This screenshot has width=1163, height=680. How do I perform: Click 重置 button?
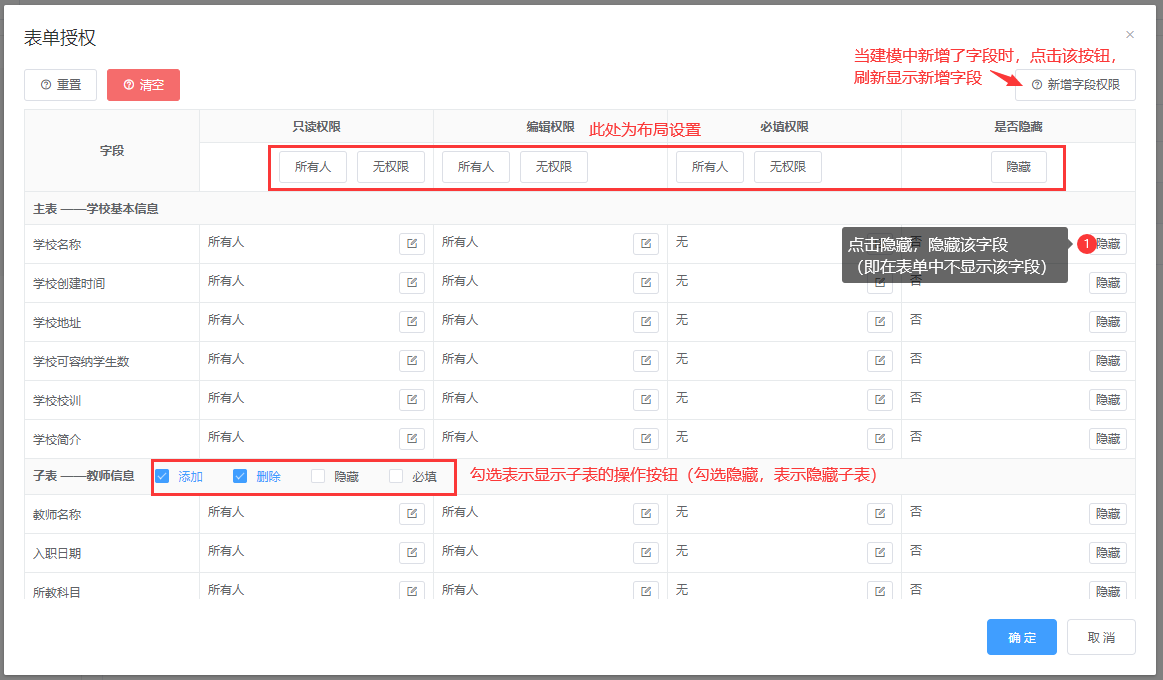[x=60, y=85]
